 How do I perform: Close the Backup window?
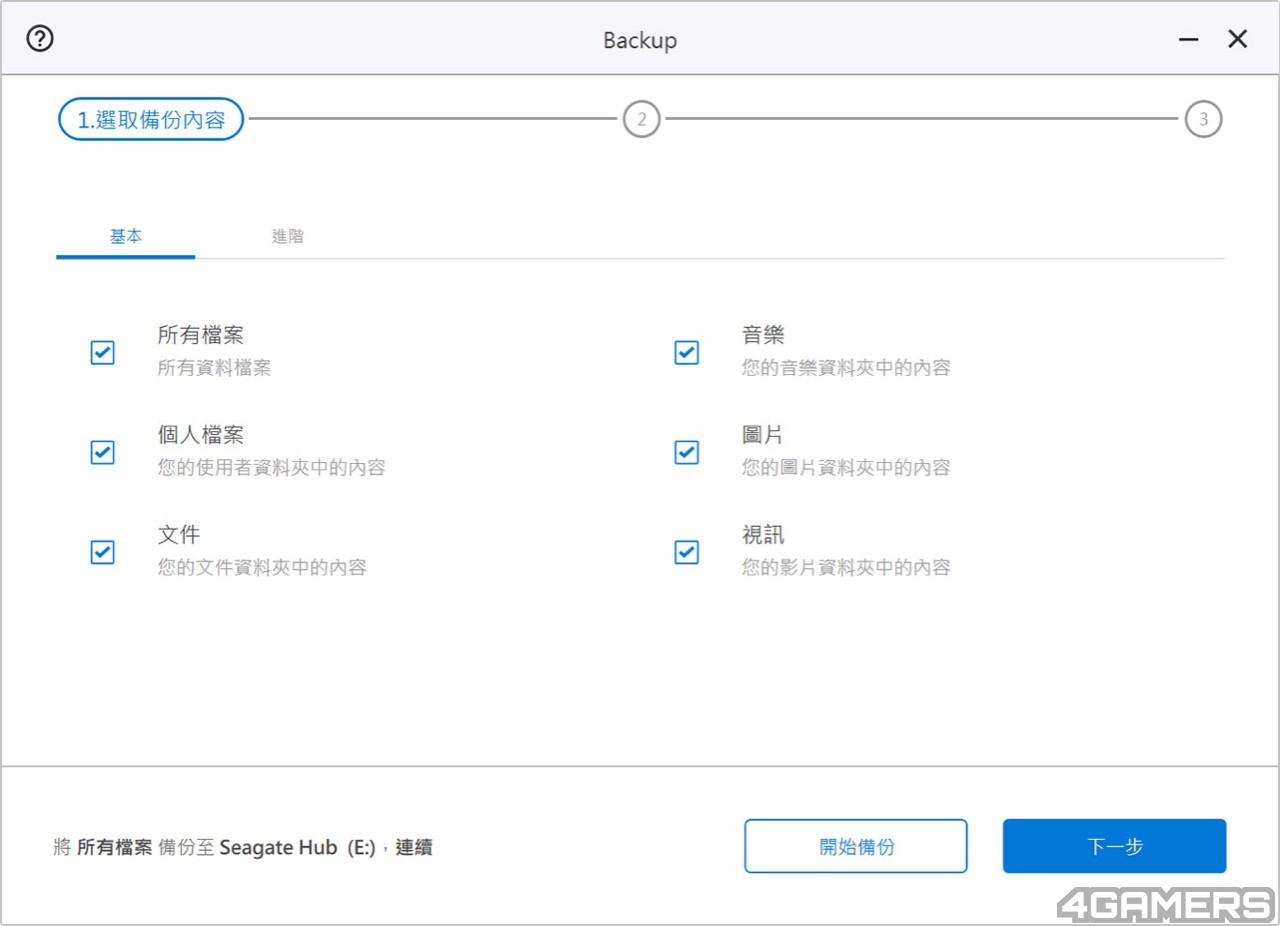(x=1238, y=39)
